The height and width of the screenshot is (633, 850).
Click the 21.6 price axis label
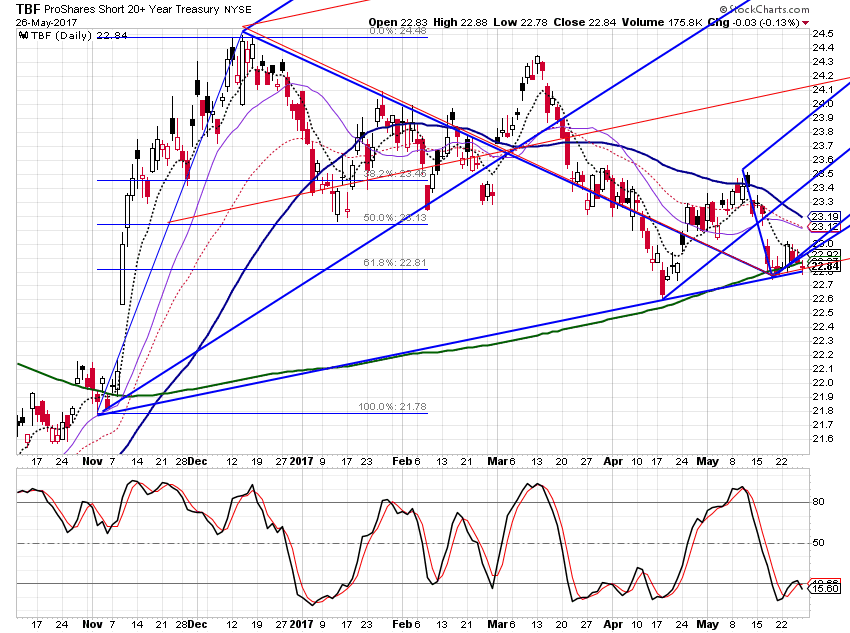click(823, 438)
